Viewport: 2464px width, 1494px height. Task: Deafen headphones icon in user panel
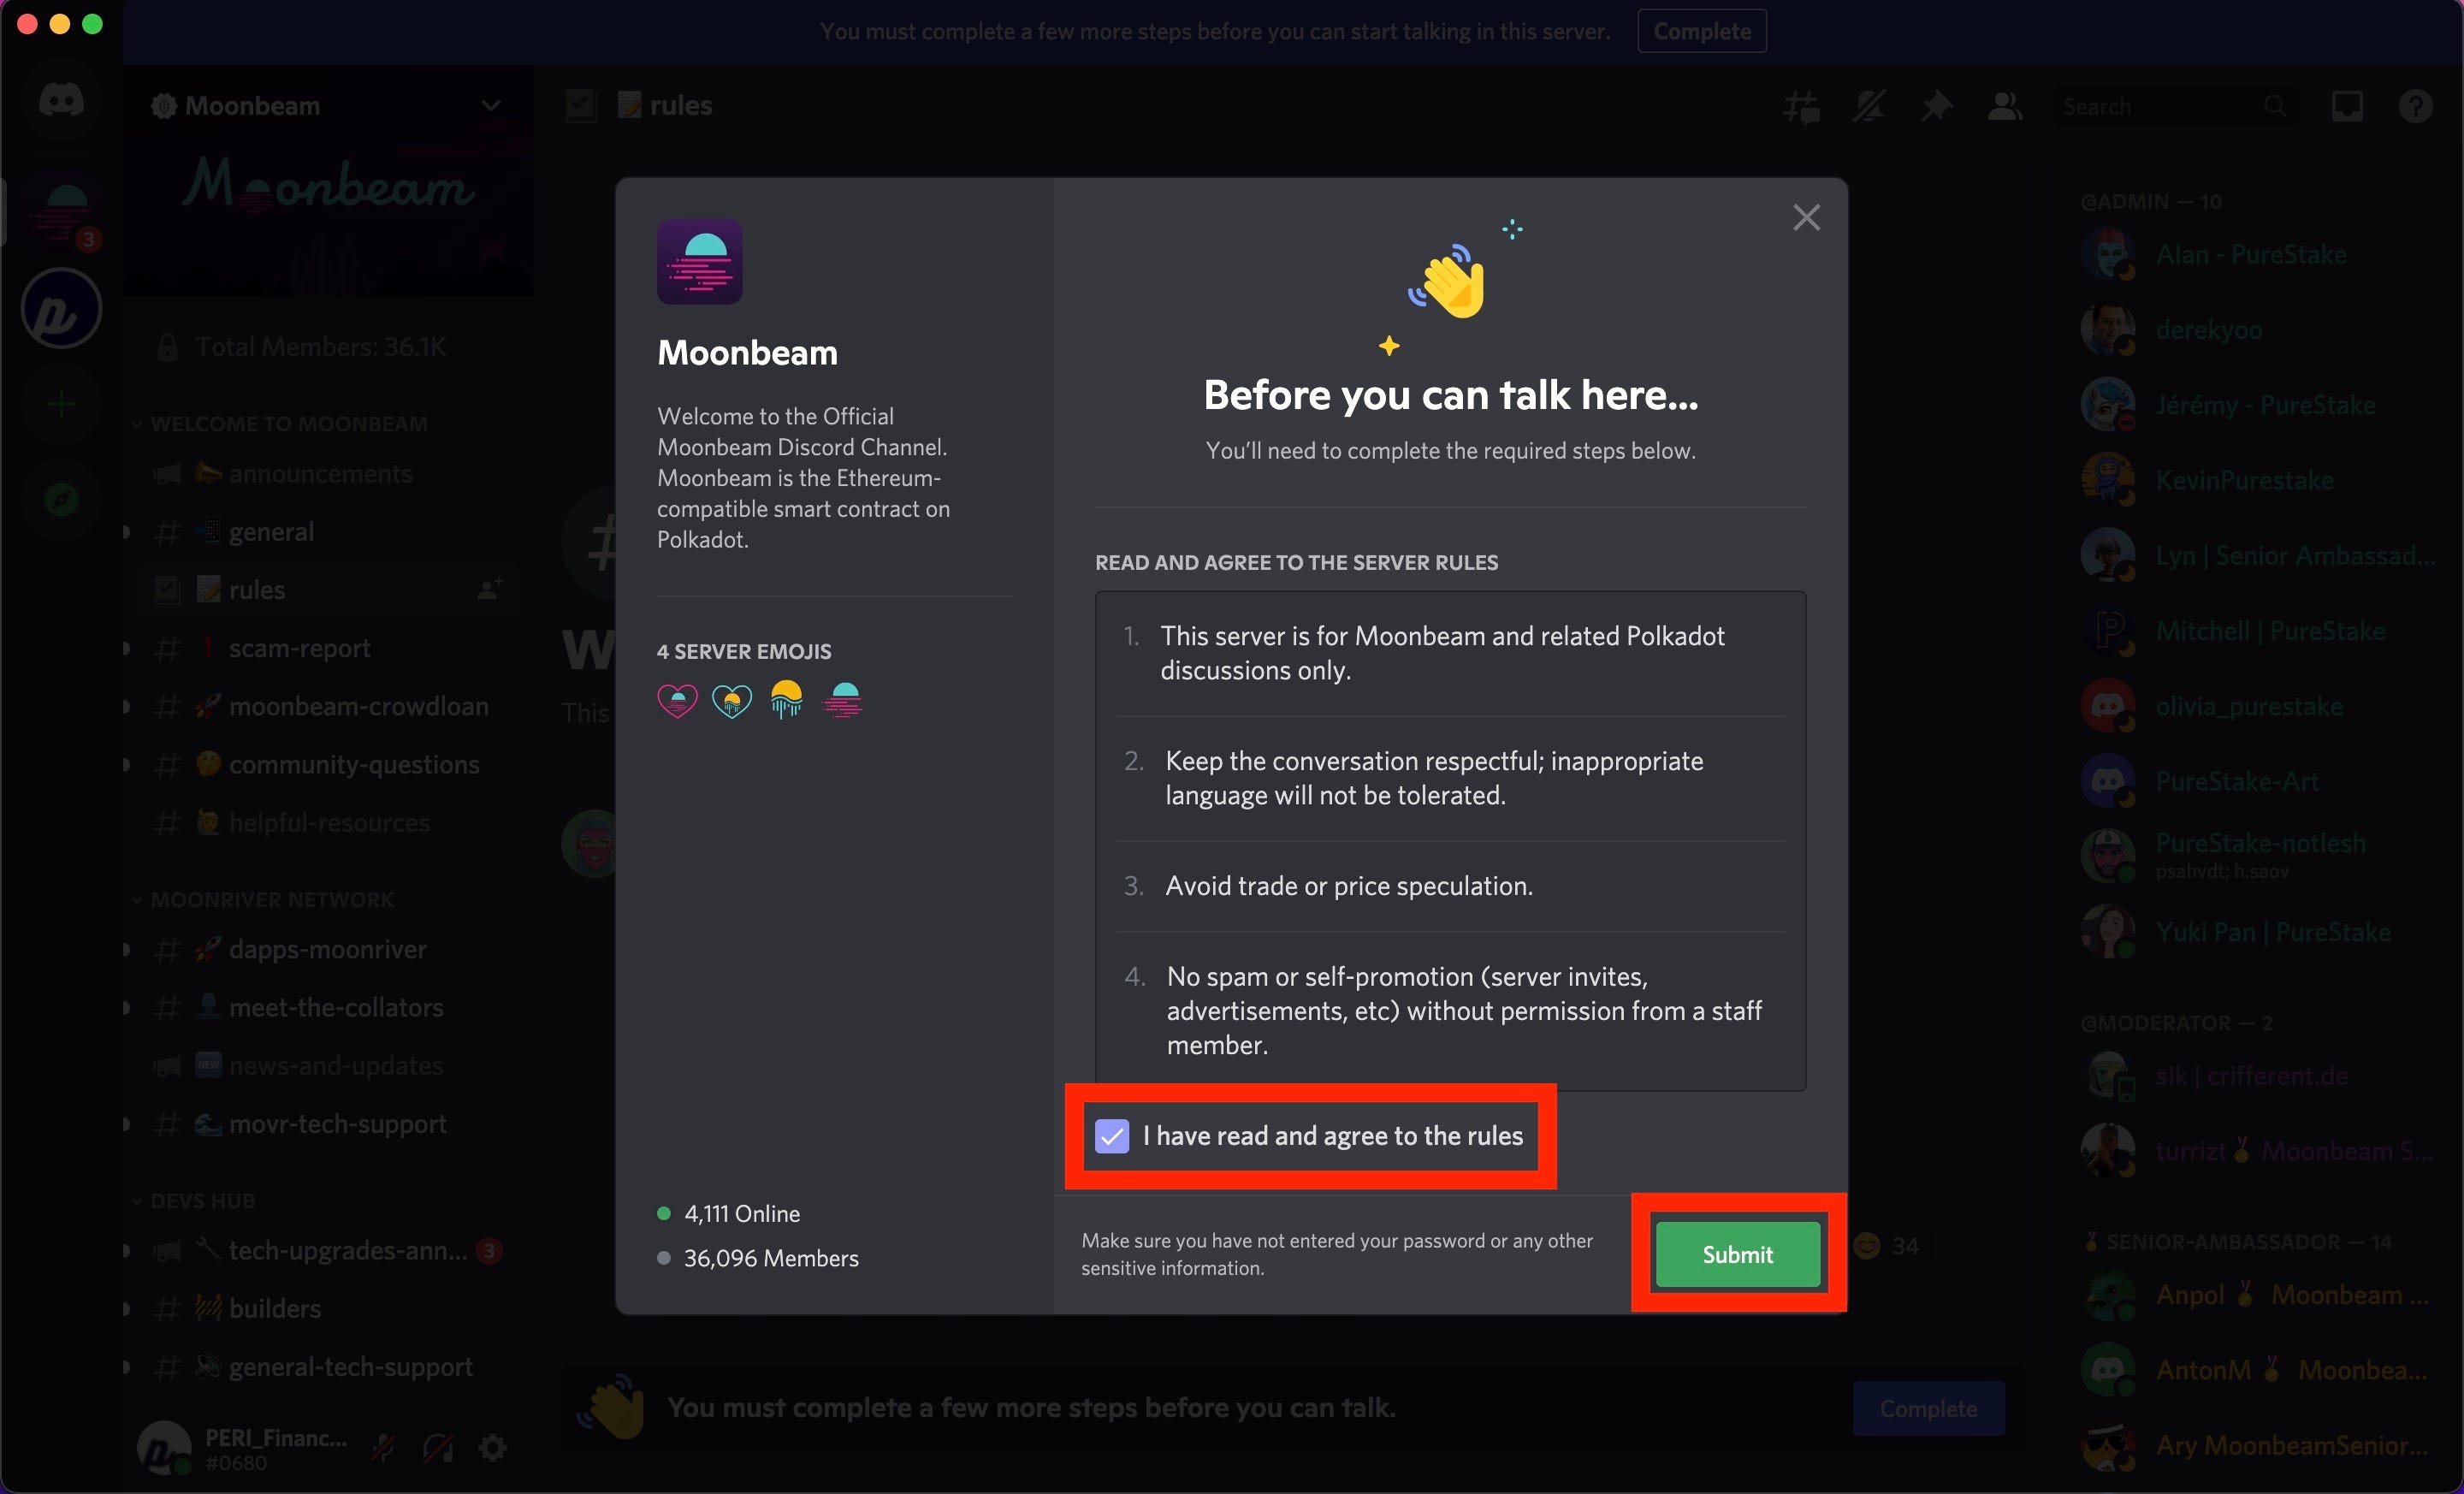point(438,1446)
